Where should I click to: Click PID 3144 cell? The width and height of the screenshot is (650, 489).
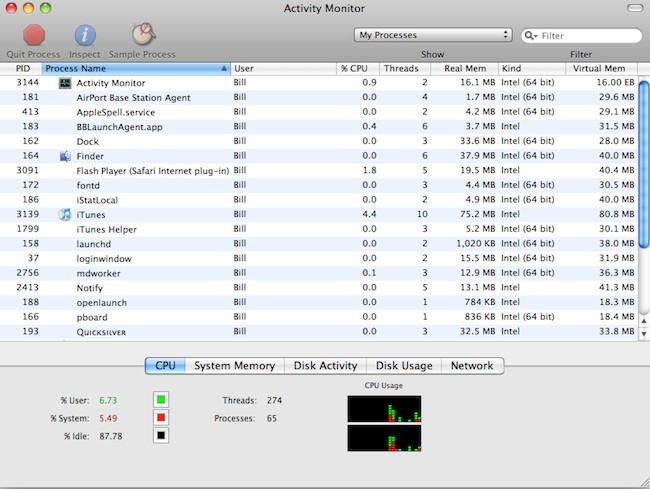(x=27, y=82)
